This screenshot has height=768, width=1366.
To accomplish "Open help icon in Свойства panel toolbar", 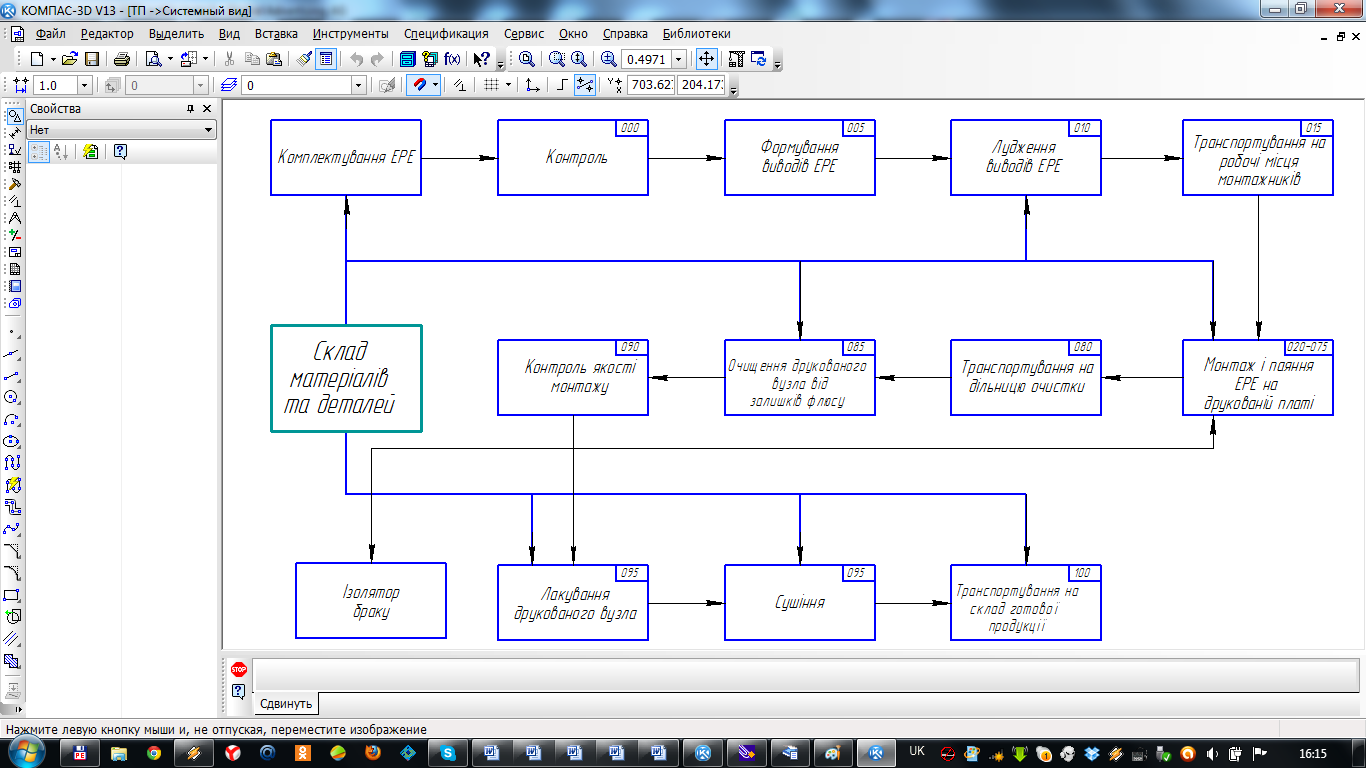I will [120, 152].
